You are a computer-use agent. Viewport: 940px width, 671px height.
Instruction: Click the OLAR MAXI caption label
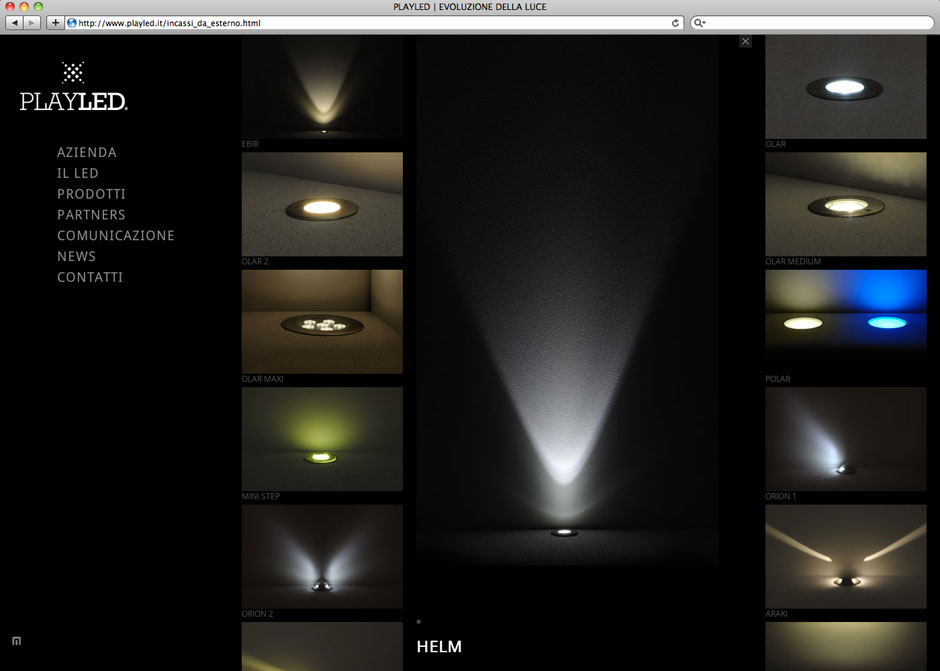pos(263,379)
